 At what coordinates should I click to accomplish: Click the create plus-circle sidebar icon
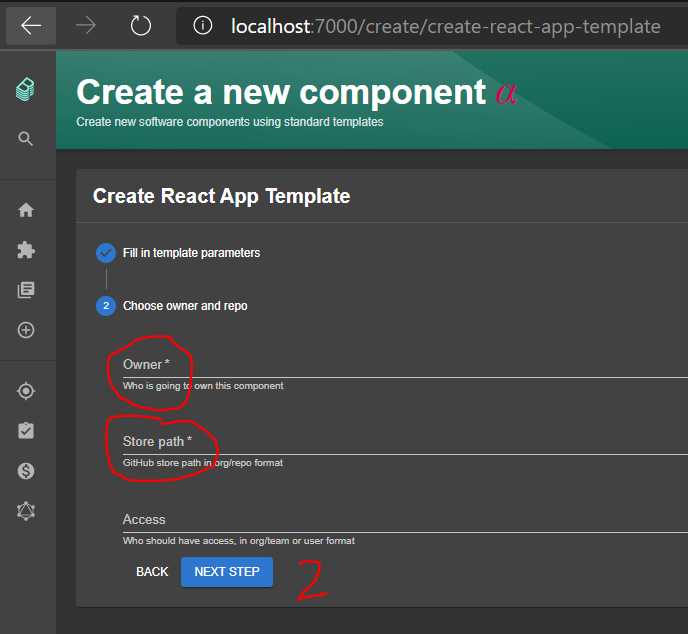click(26, 330)
